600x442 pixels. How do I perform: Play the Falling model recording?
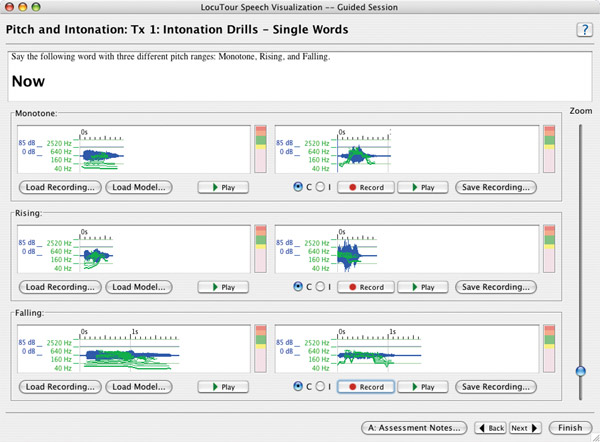pos(223,387)
